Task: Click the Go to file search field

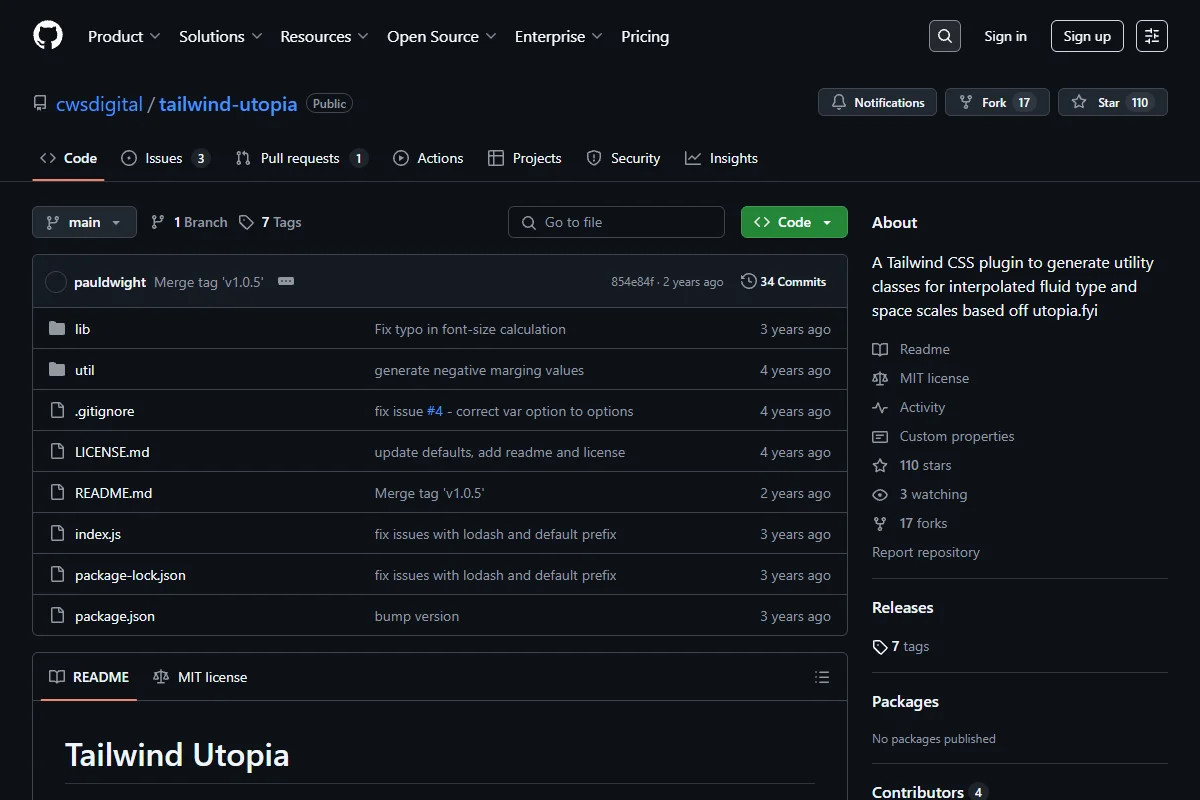Action: pyautogui.click(x=616, y=222)
